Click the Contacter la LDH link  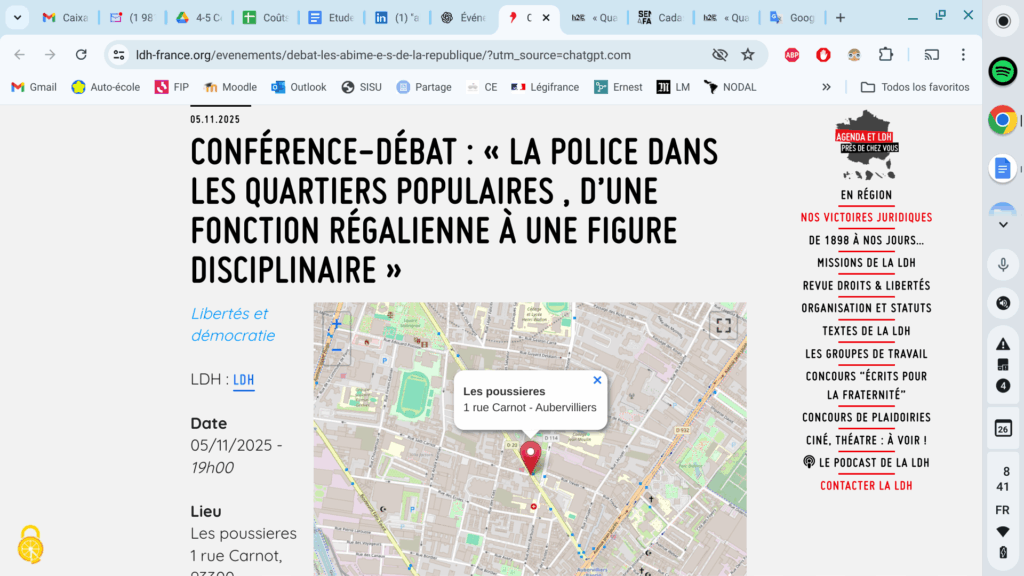point(866,486)
